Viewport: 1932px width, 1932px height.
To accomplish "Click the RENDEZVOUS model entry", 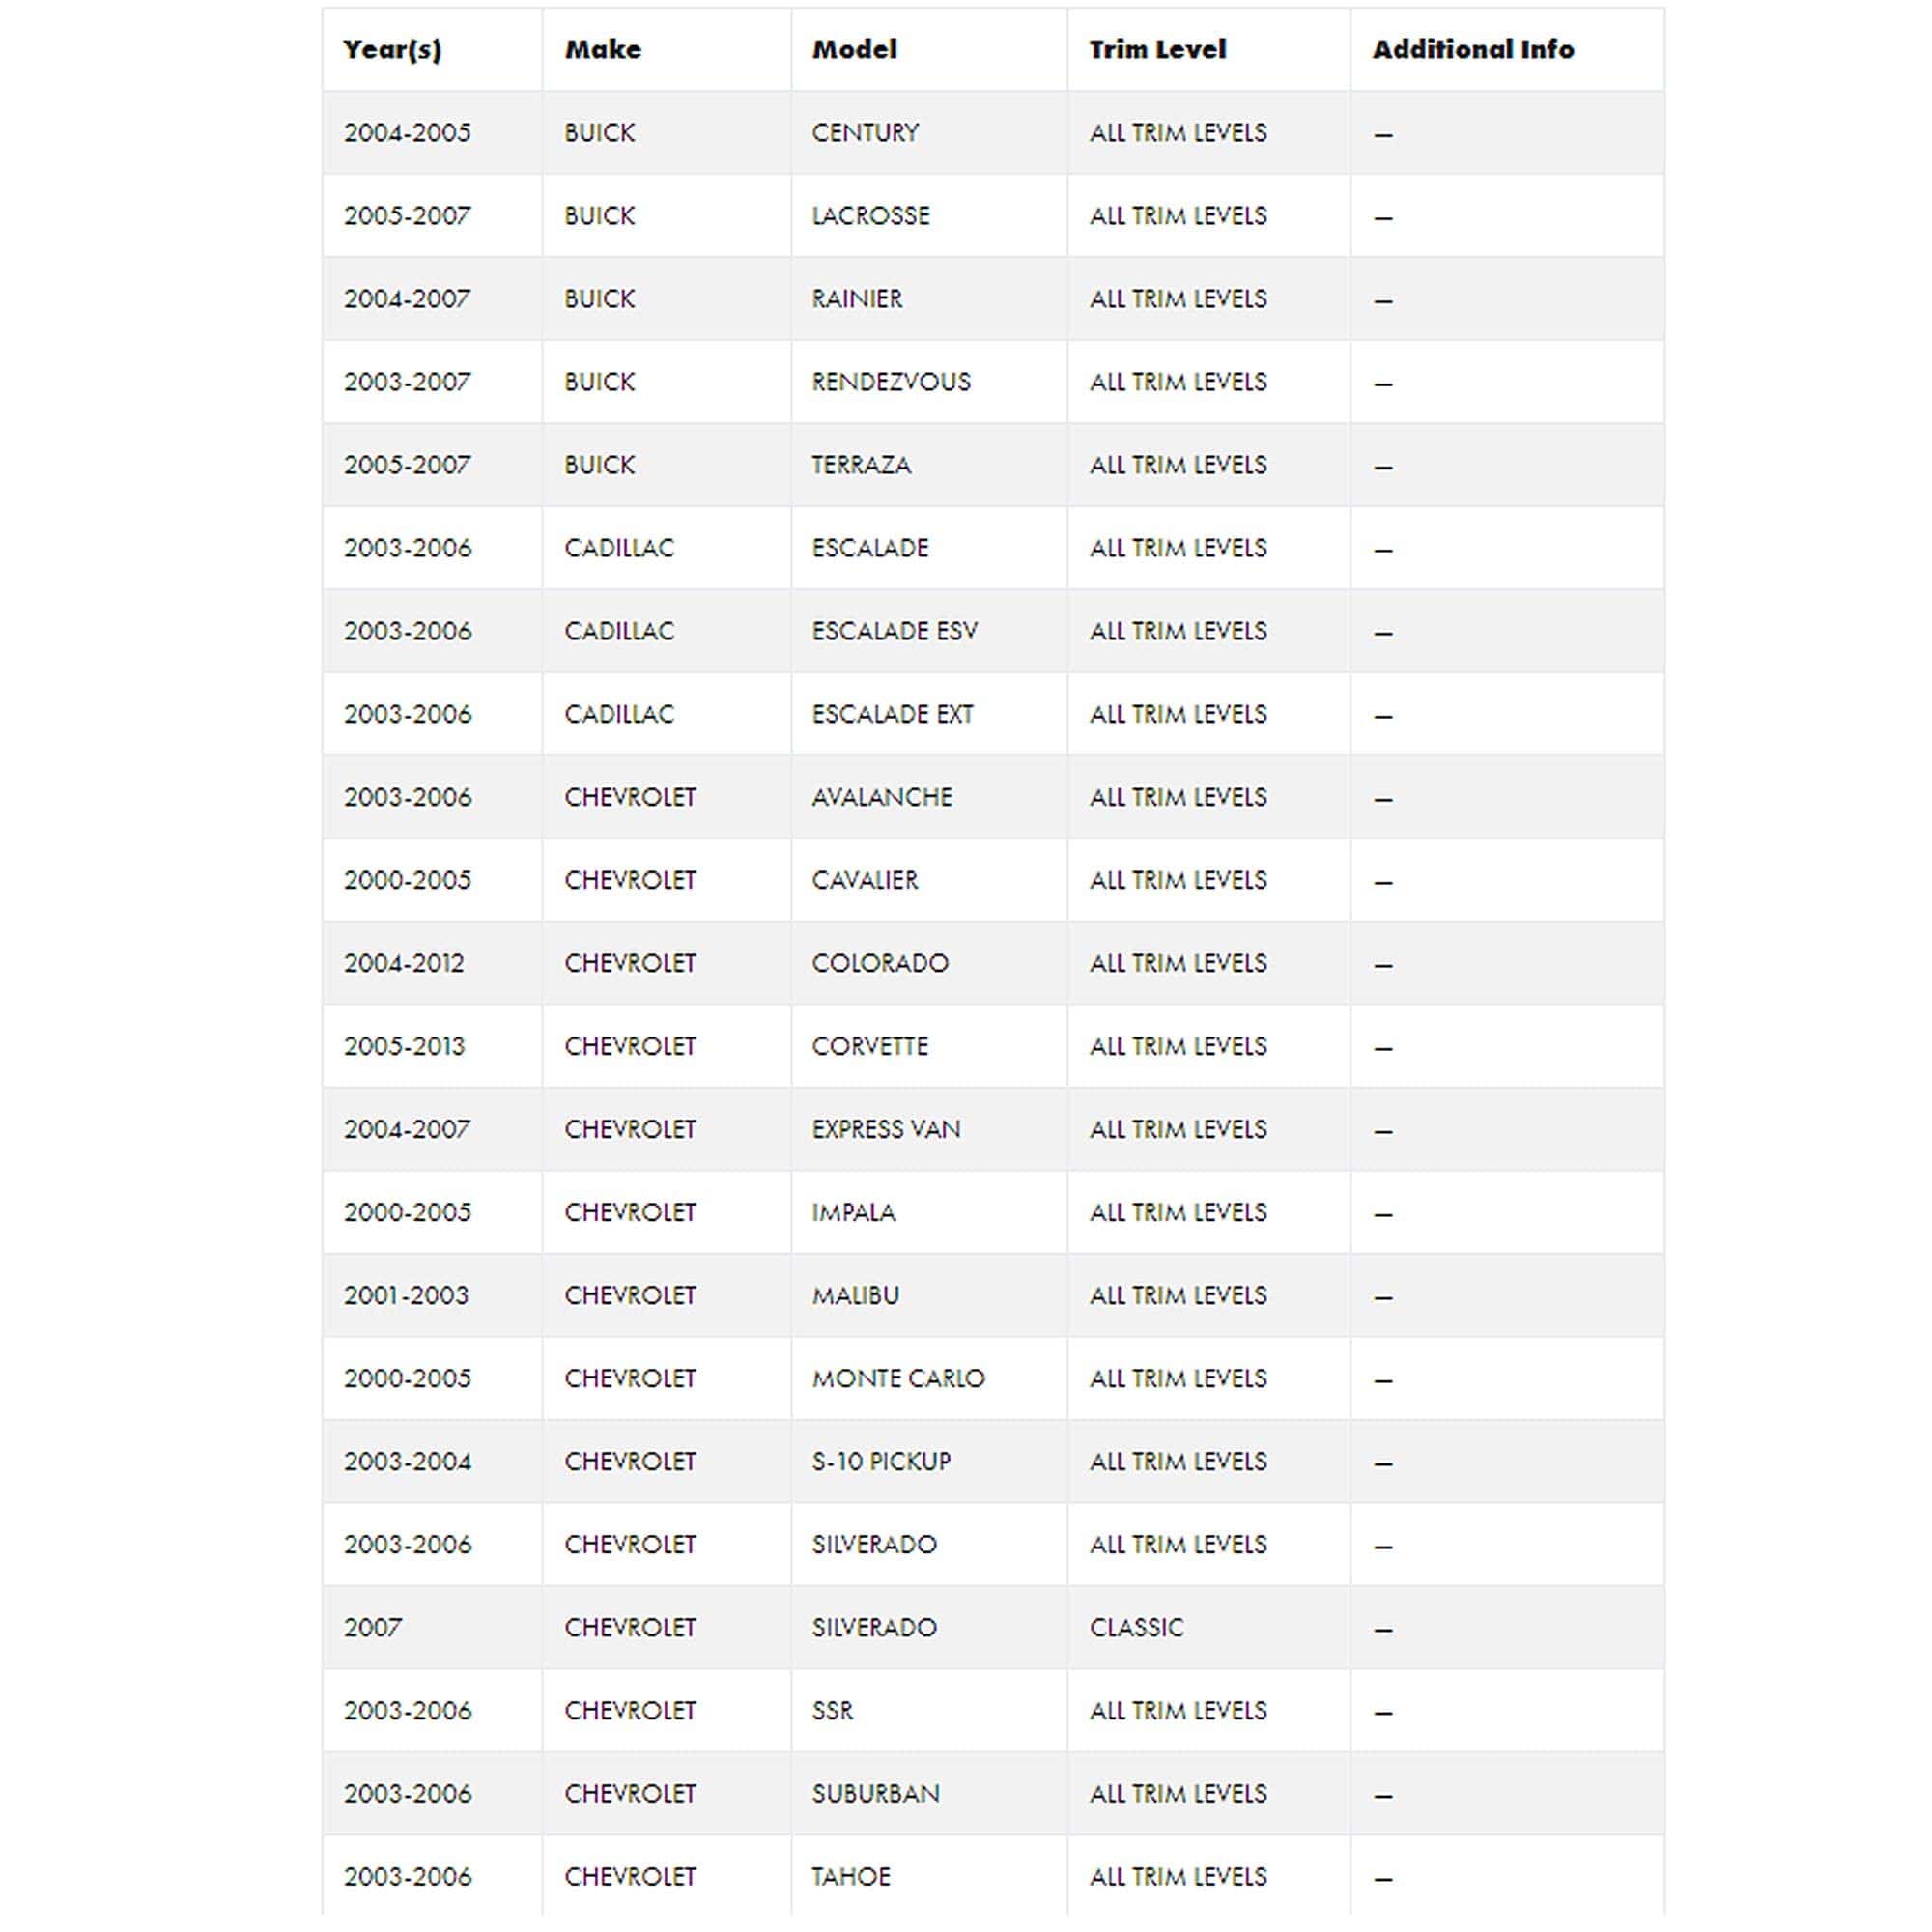I will (x=890, y=382).
